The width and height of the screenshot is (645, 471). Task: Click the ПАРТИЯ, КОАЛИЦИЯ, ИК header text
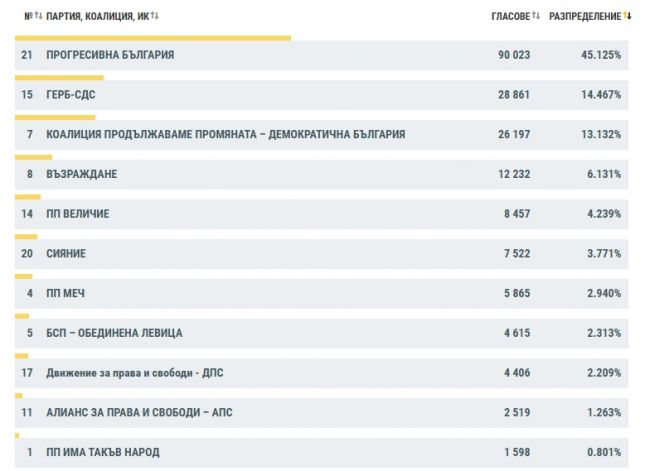(x=97, y=16)
